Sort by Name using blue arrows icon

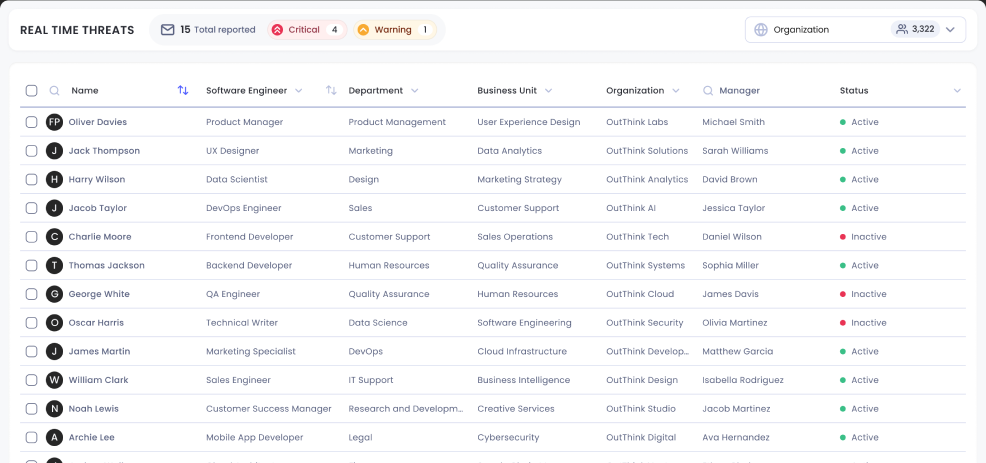click(183, 90)
